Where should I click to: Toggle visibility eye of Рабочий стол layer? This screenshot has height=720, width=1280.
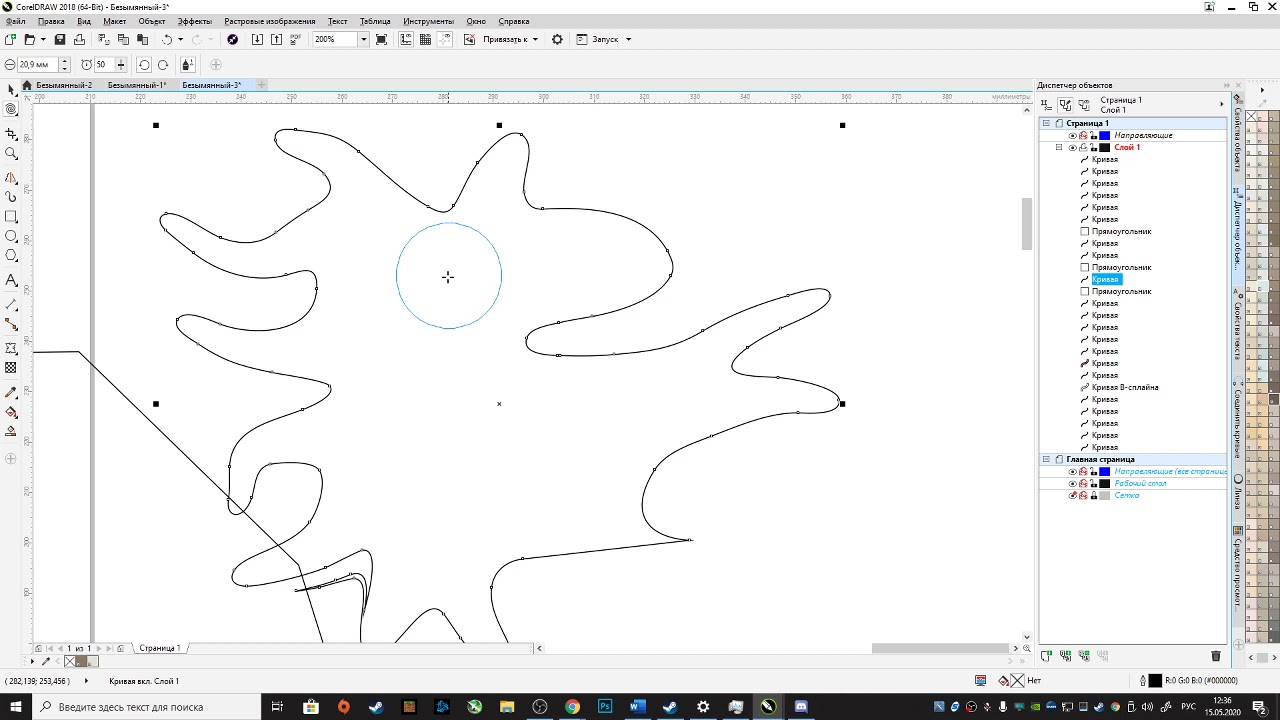pyautogui.click(x=1073, y=483)
